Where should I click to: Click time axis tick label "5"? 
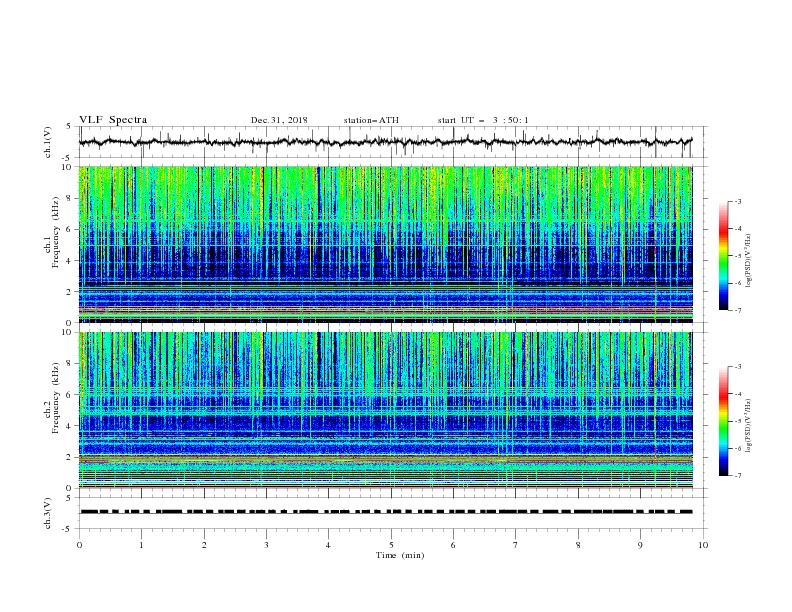pyautogui.click(x=391, y=545)
